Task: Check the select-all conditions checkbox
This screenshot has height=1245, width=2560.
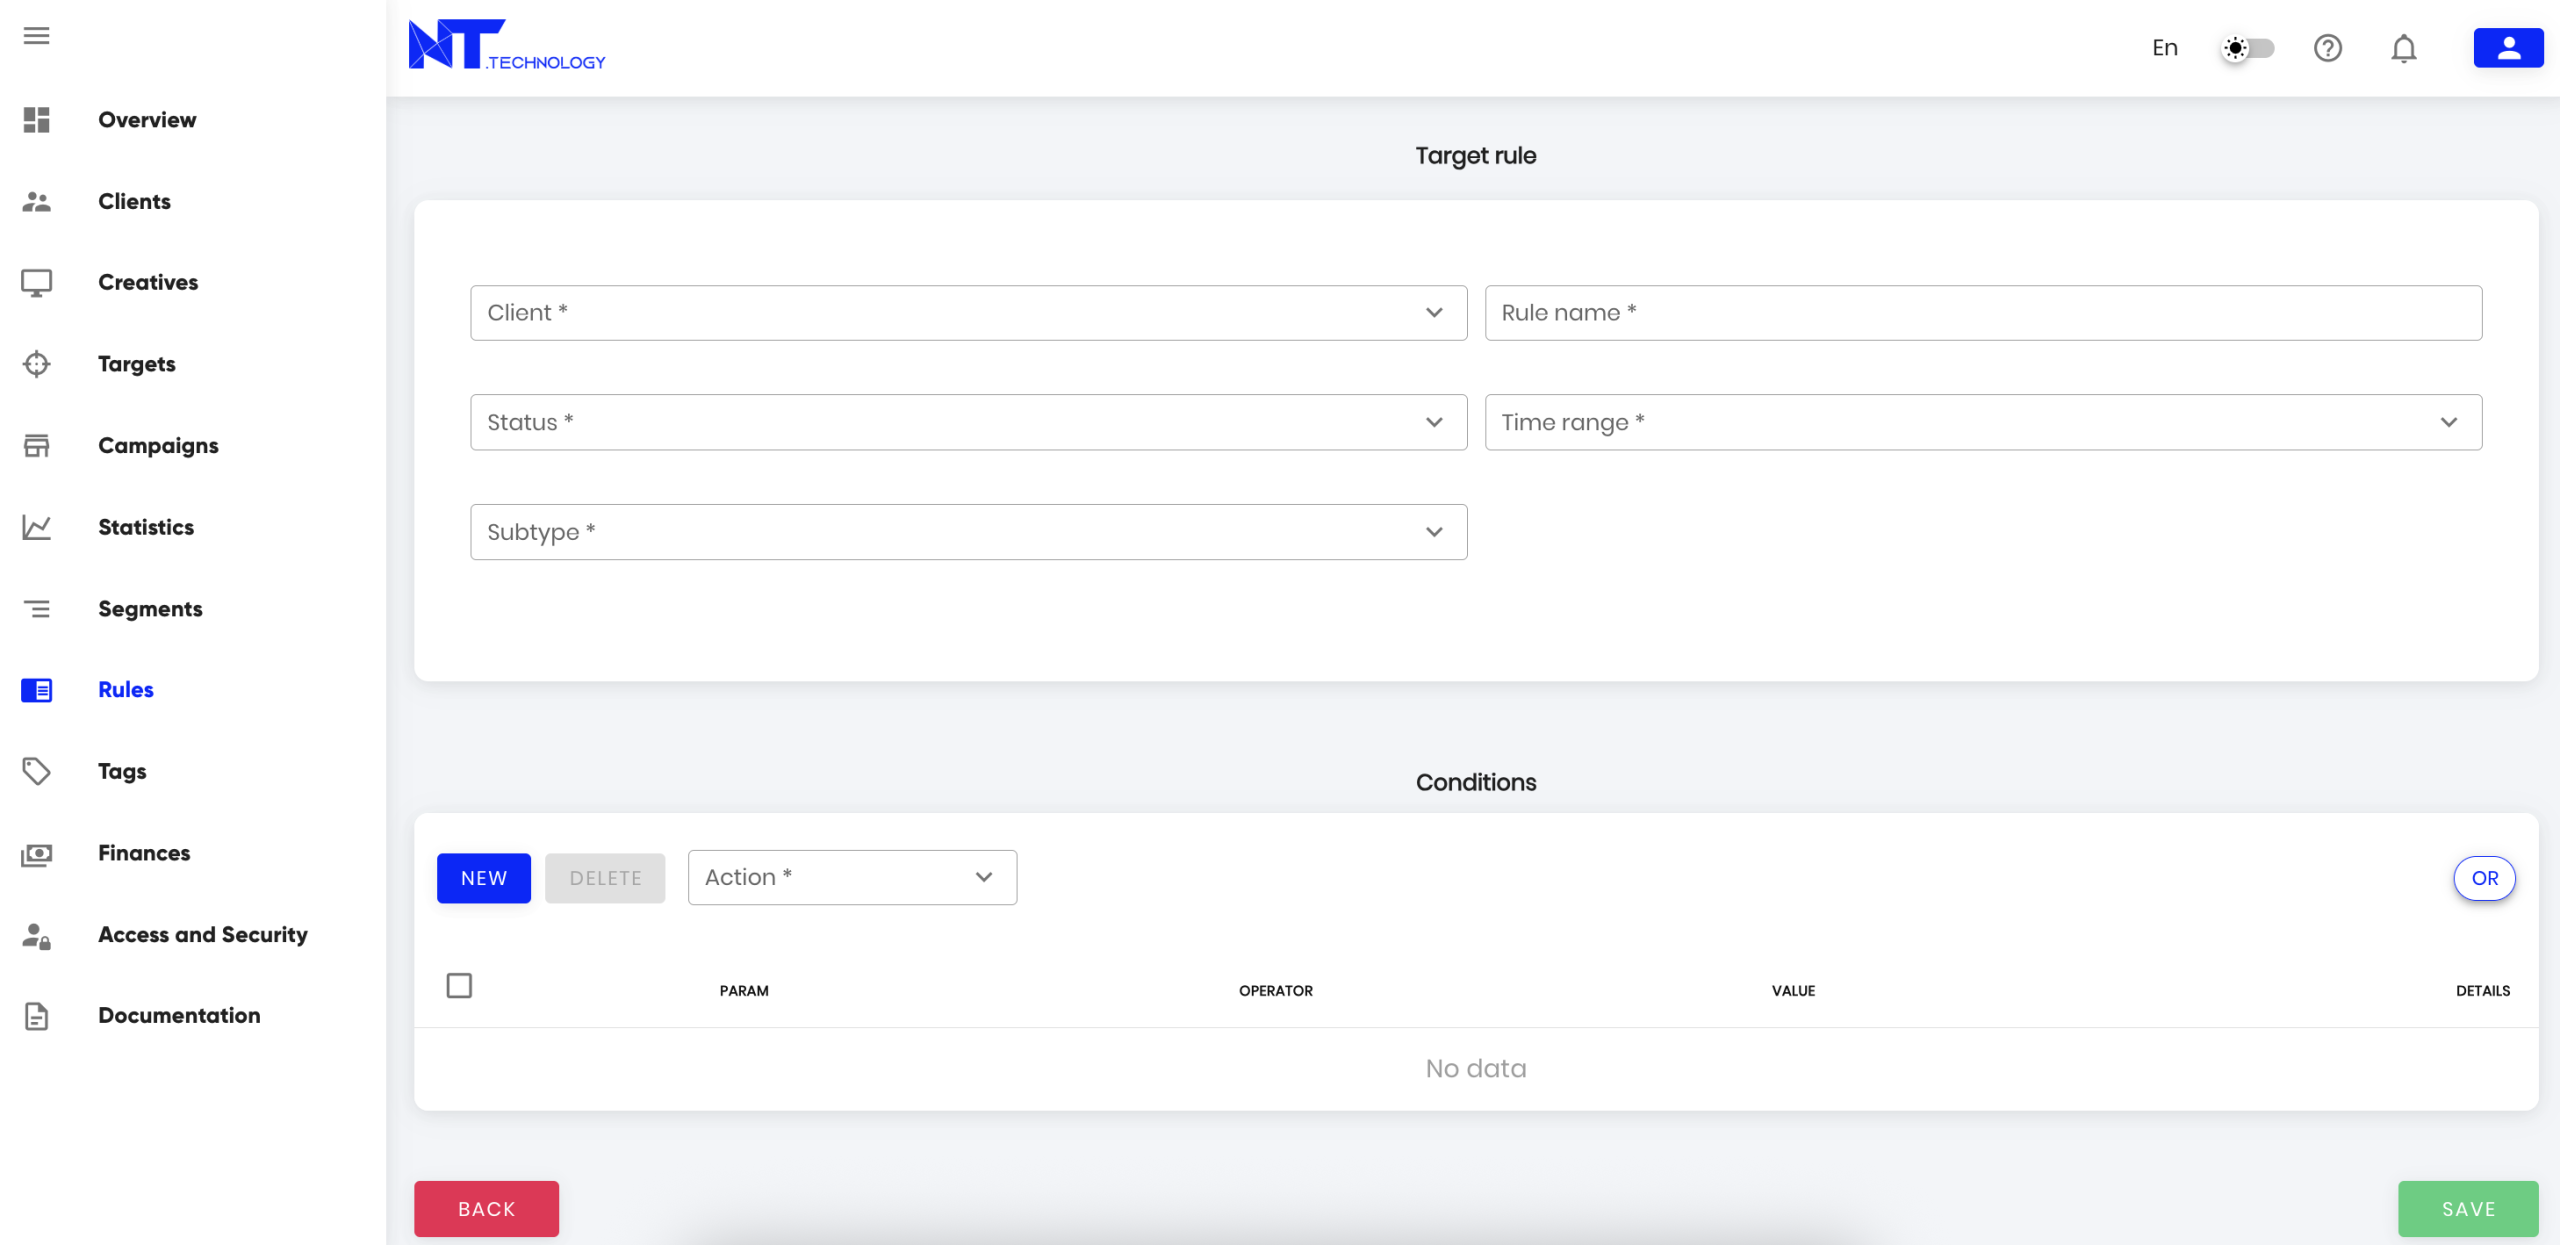Action: 459,986
